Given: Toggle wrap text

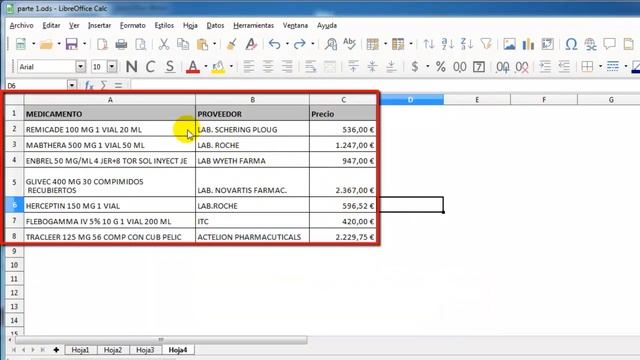Looking at the screenshot, I should click(x=311, y=67).
